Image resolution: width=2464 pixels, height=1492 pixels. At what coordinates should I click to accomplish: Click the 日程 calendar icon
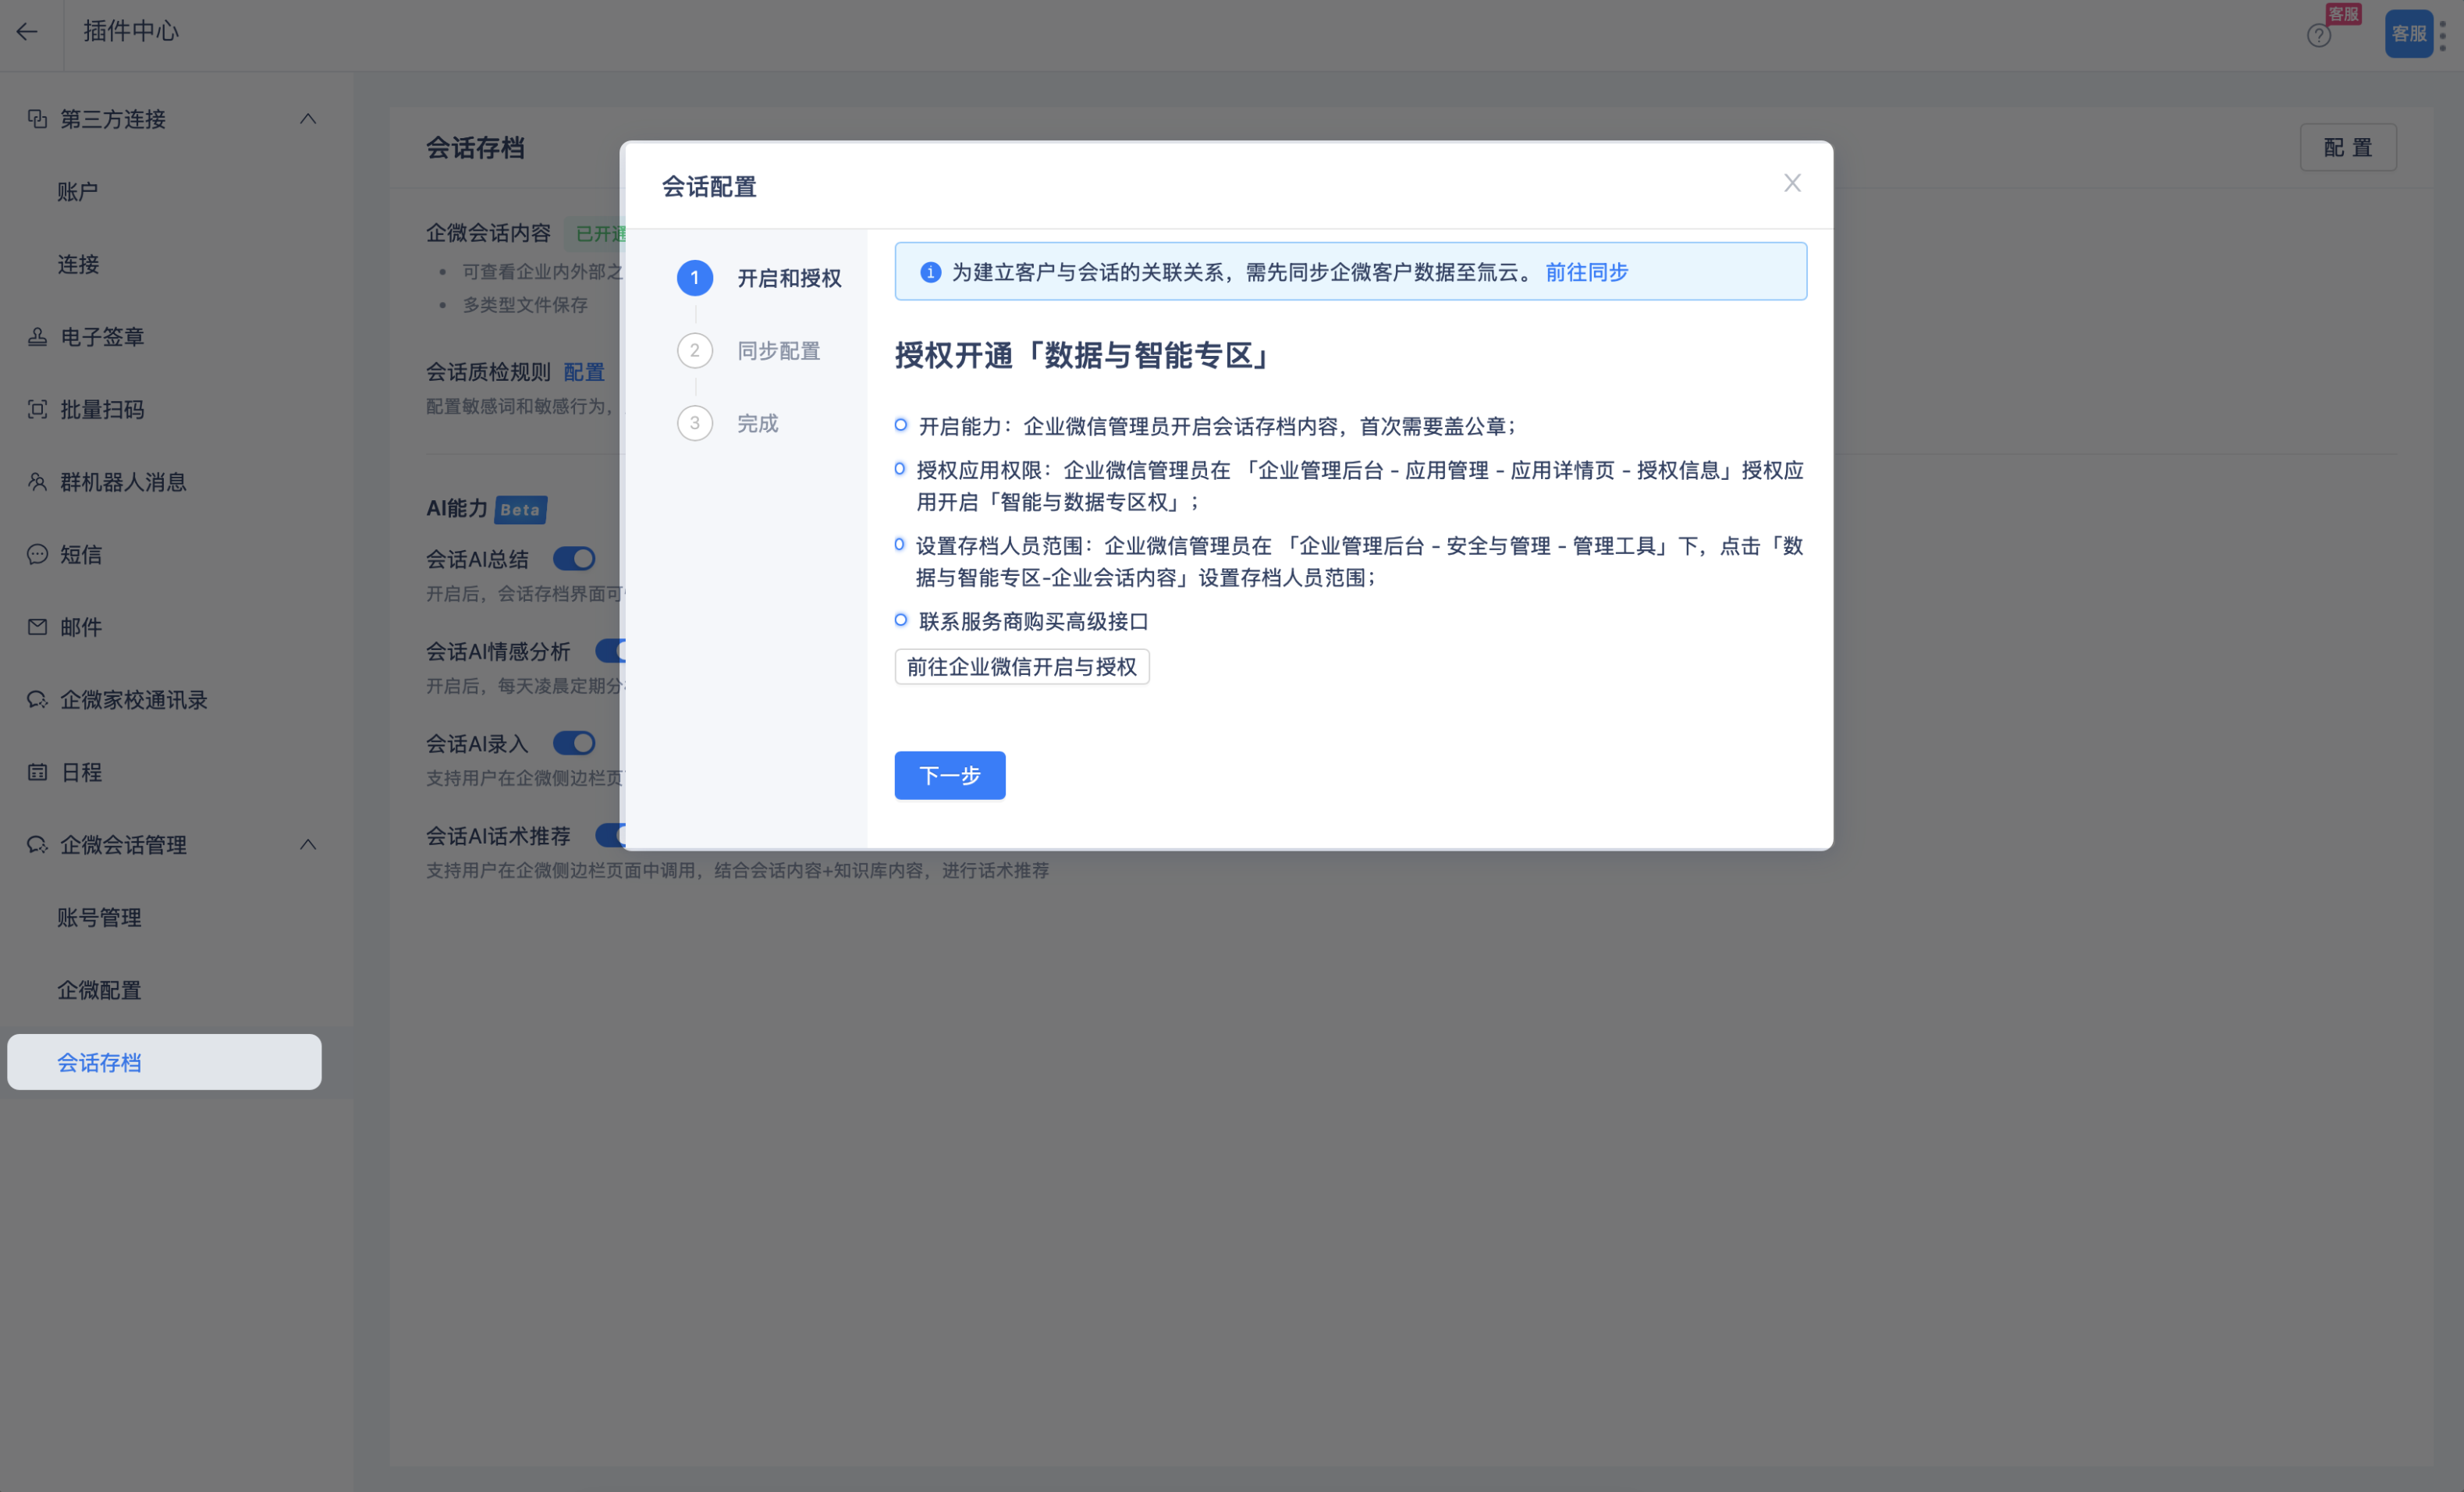37,772
